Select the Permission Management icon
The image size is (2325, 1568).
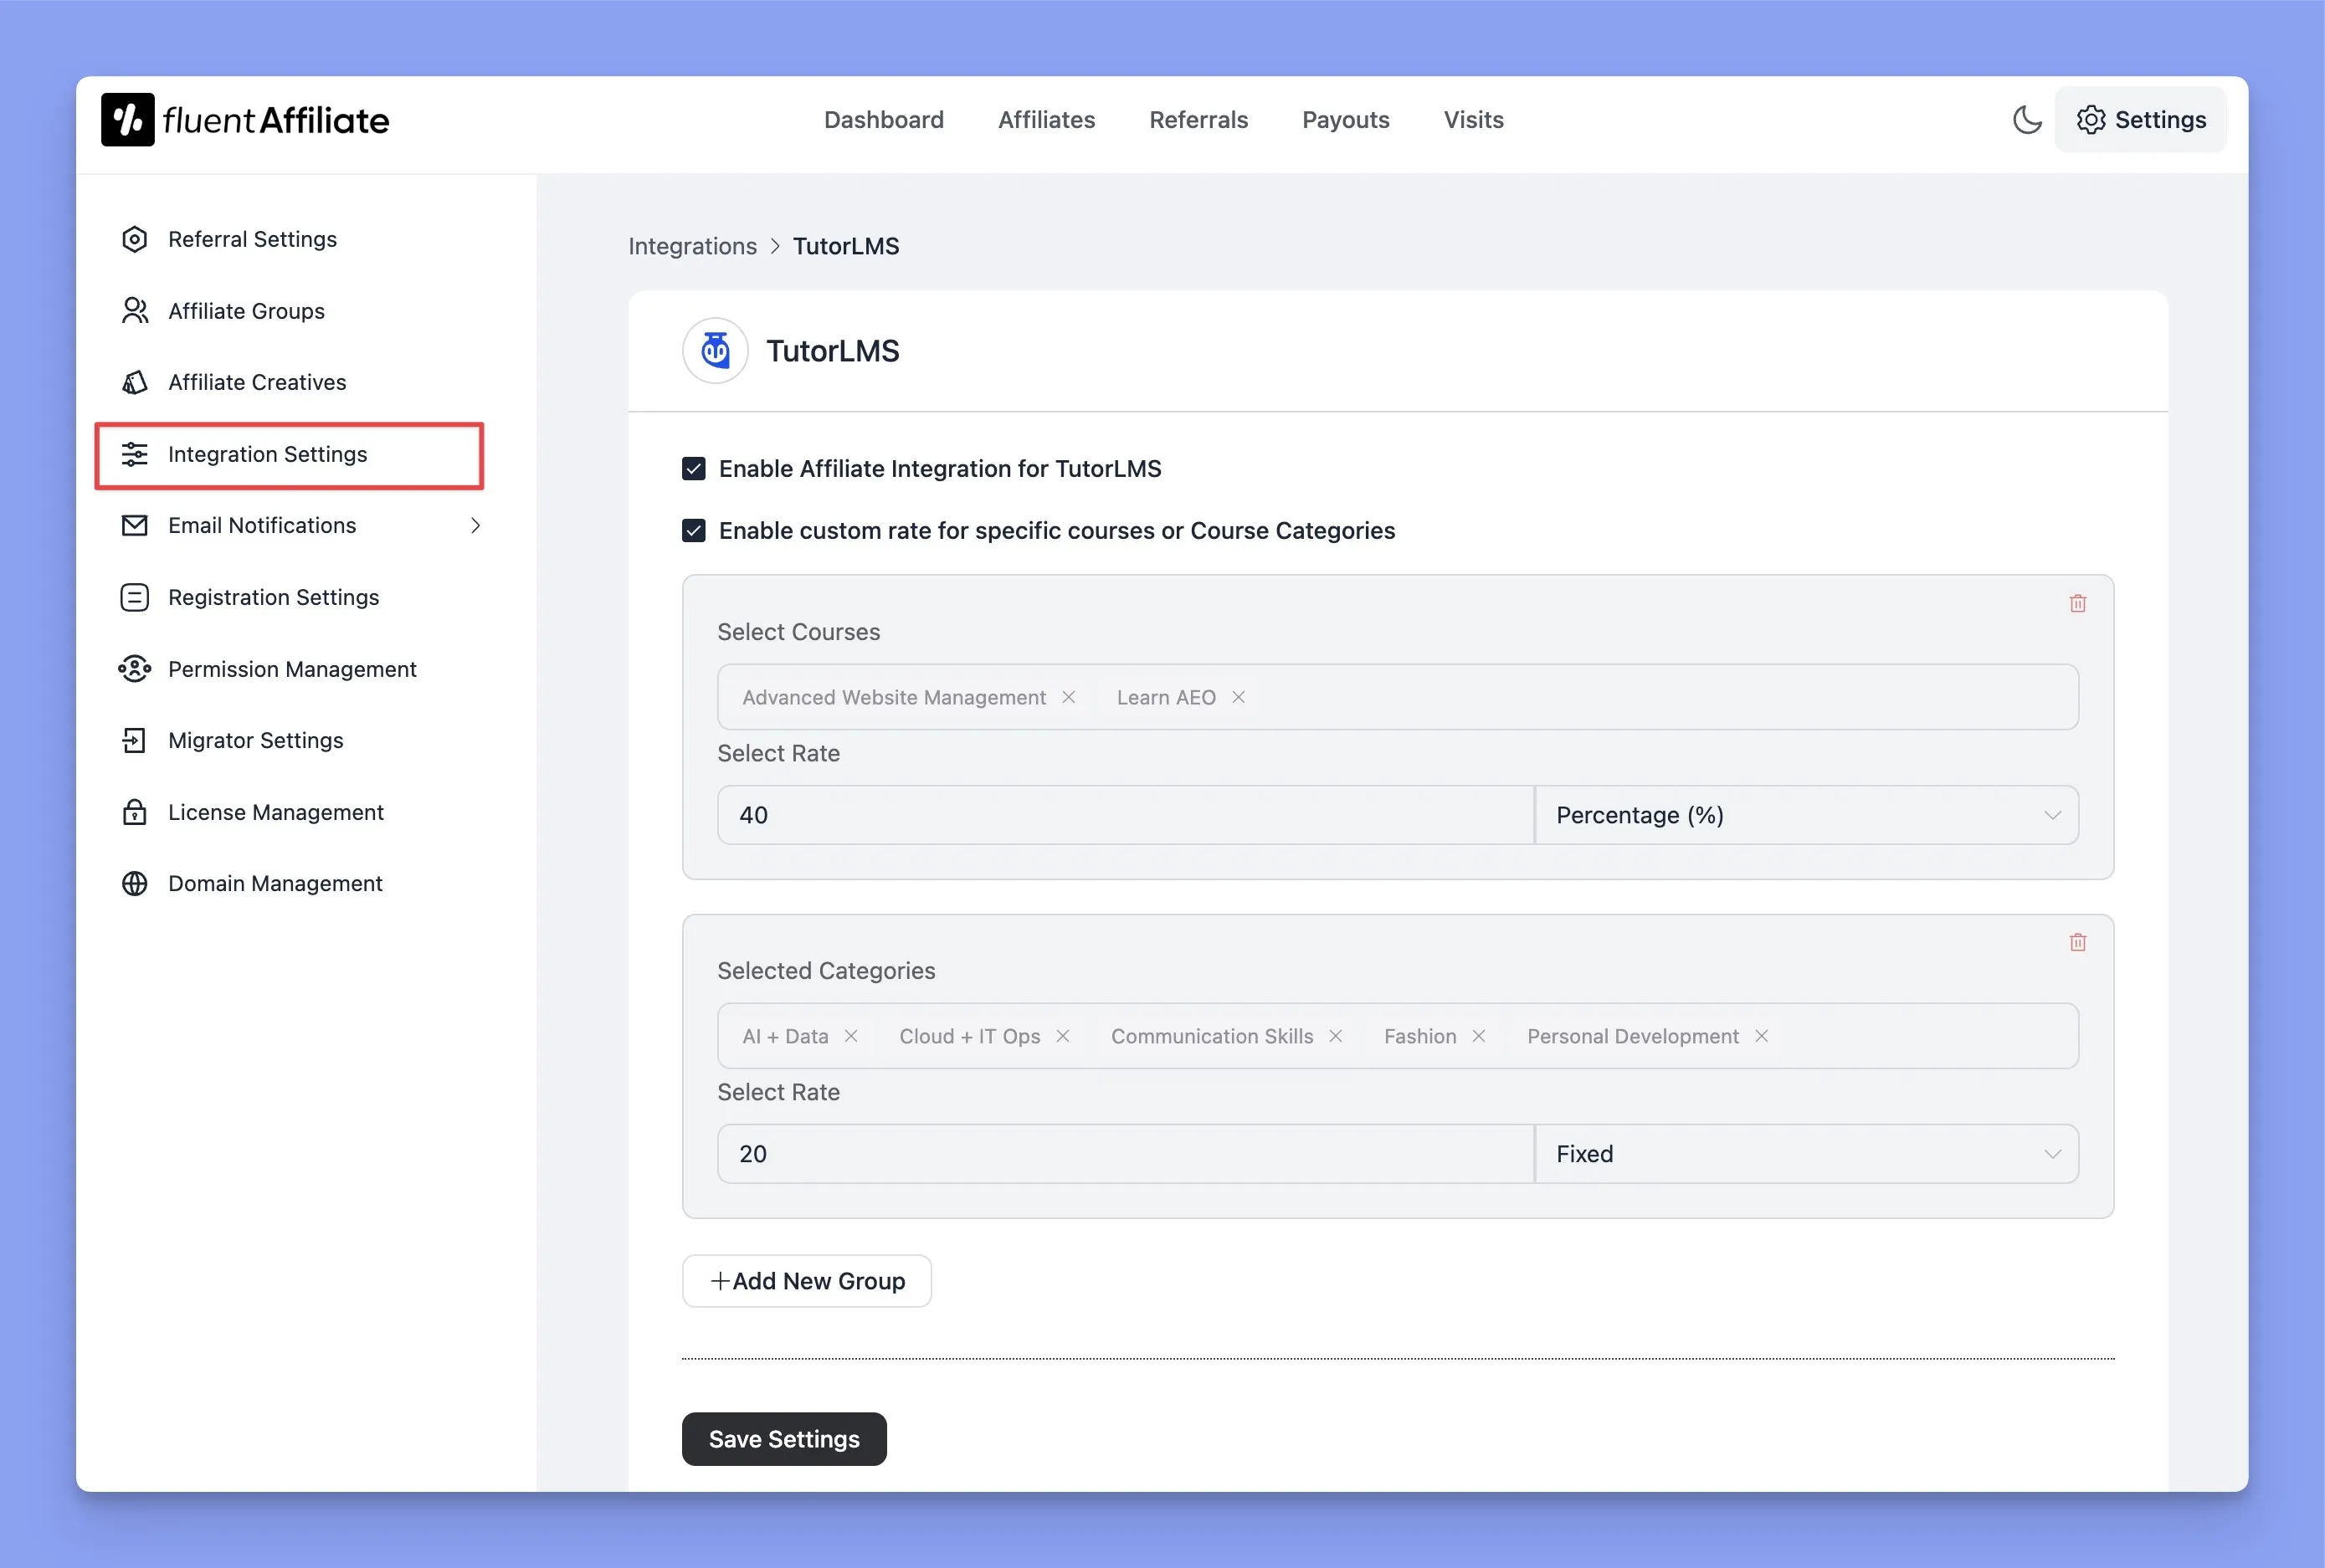click(x=134, y=668)
